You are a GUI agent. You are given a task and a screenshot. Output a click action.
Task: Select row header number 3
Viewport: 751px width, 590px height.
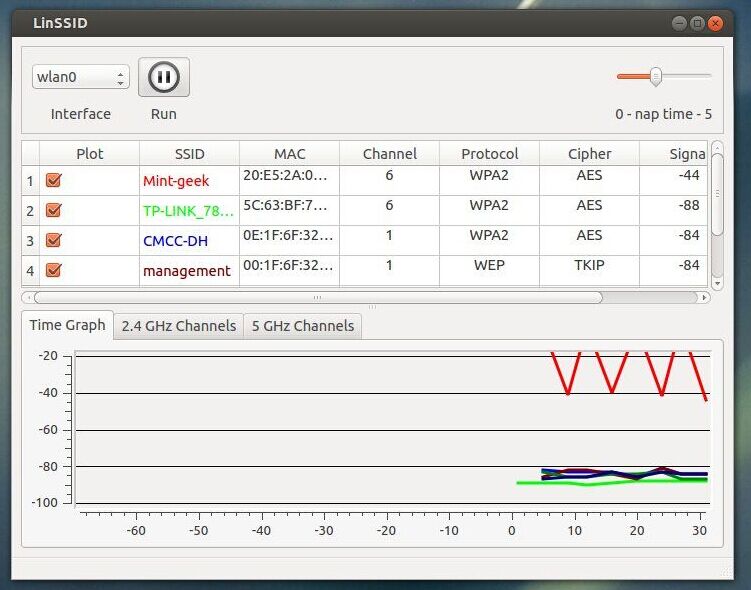30,240
